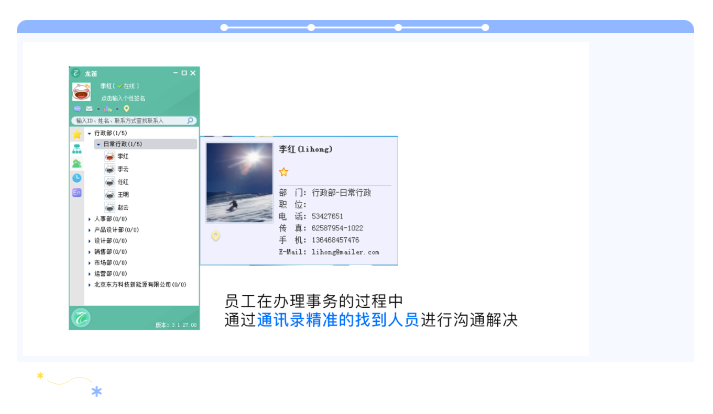Screen dimensions: 713x414
Task: Open the star Favorites sidebar tab
Action: (x=77, y=134)
